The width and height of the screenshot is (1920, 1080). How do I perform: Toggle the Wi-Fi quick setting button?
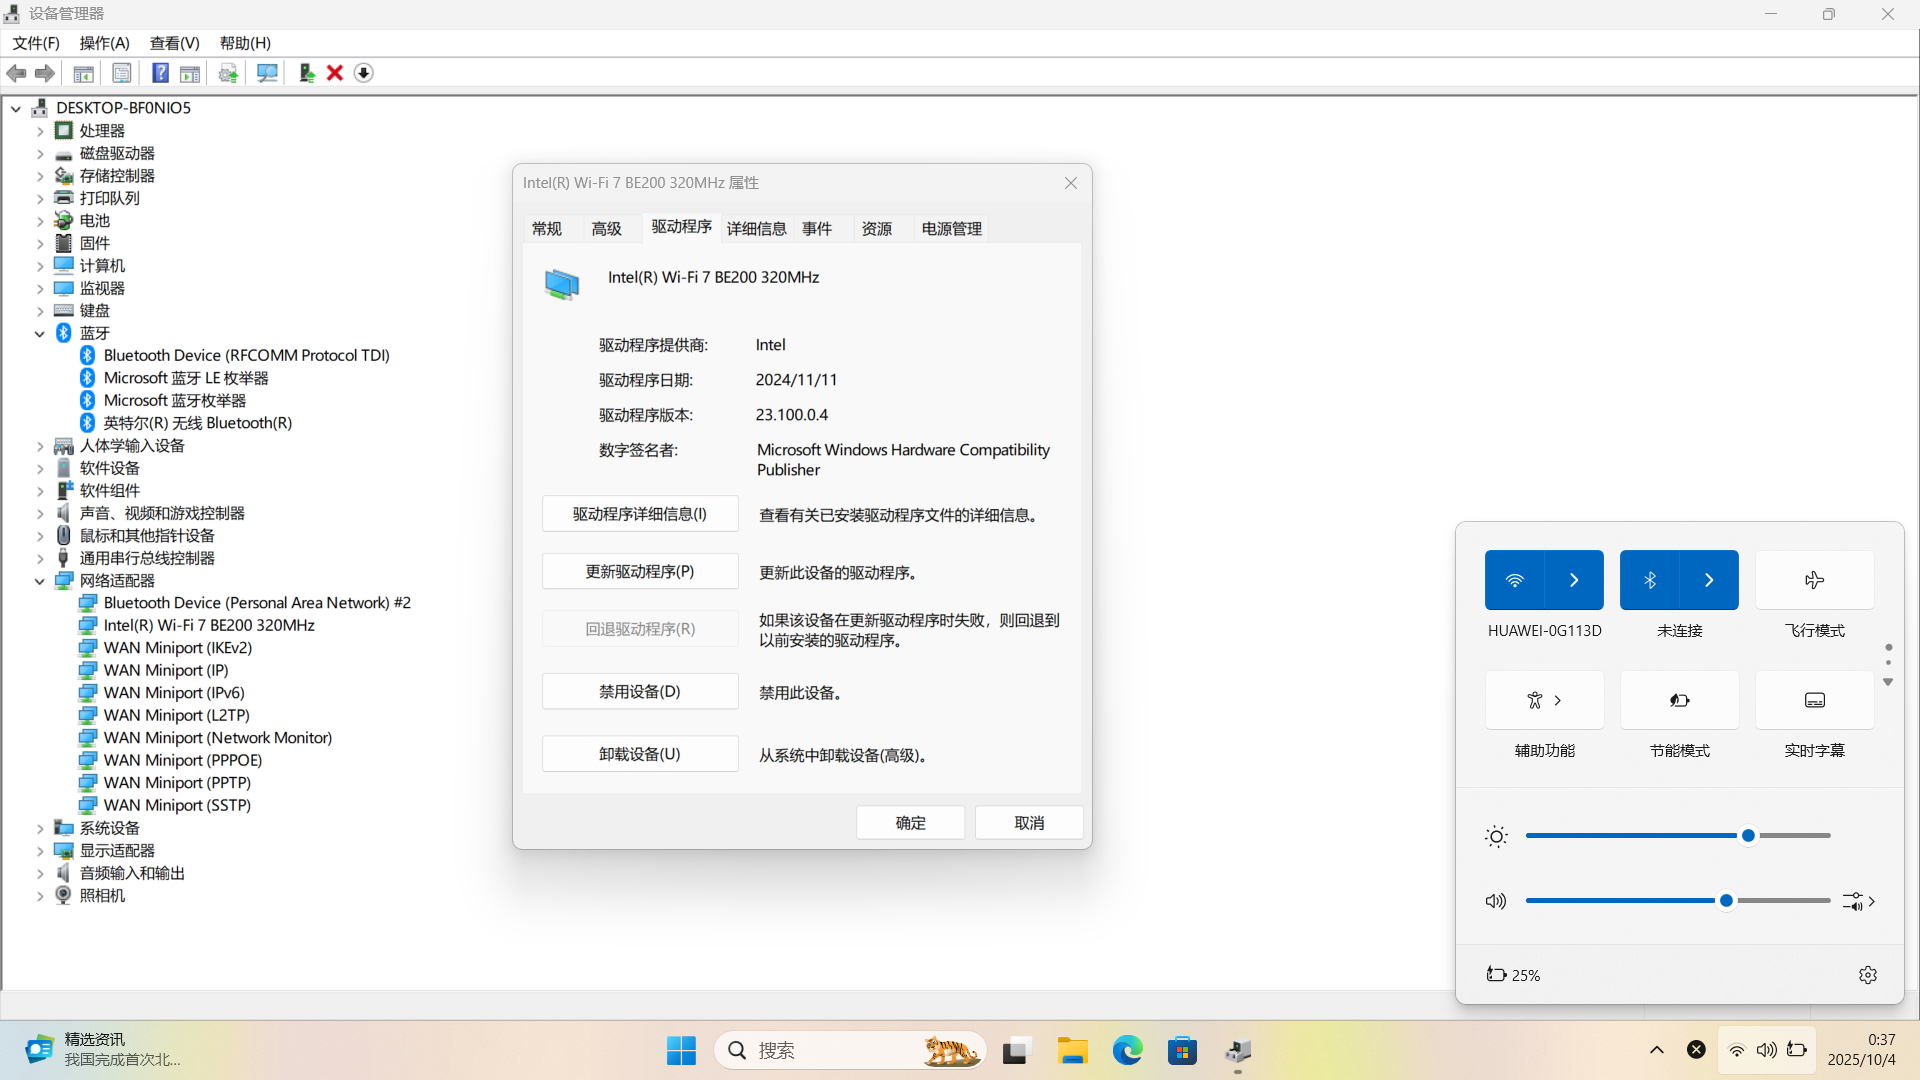pos(1514,580)
